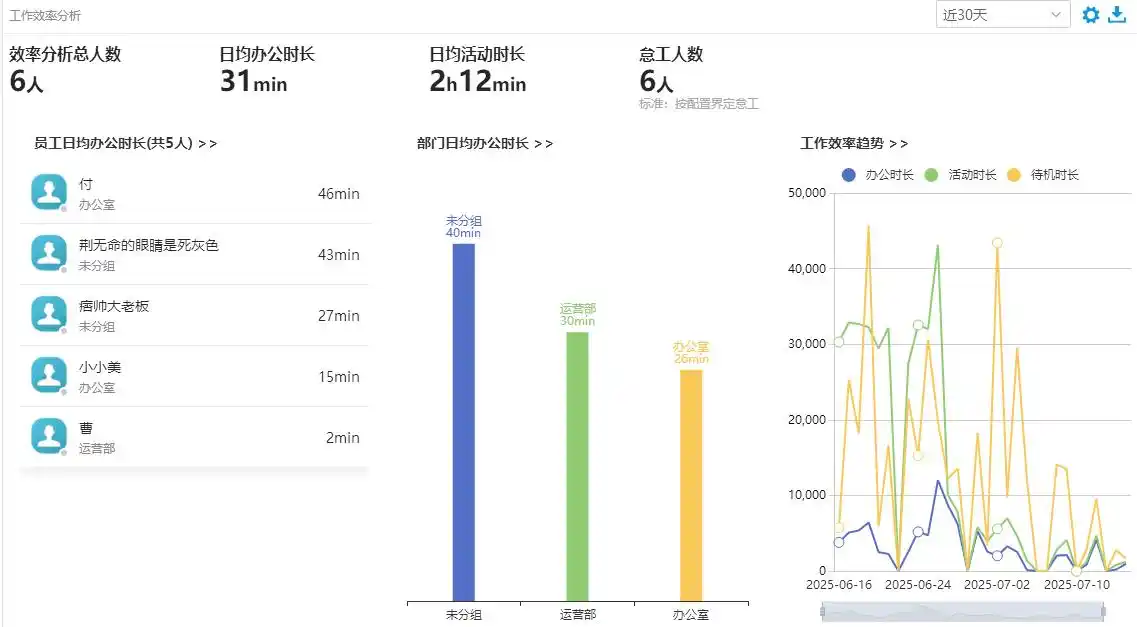Select the 43min duration value

(x=339, y=254)
